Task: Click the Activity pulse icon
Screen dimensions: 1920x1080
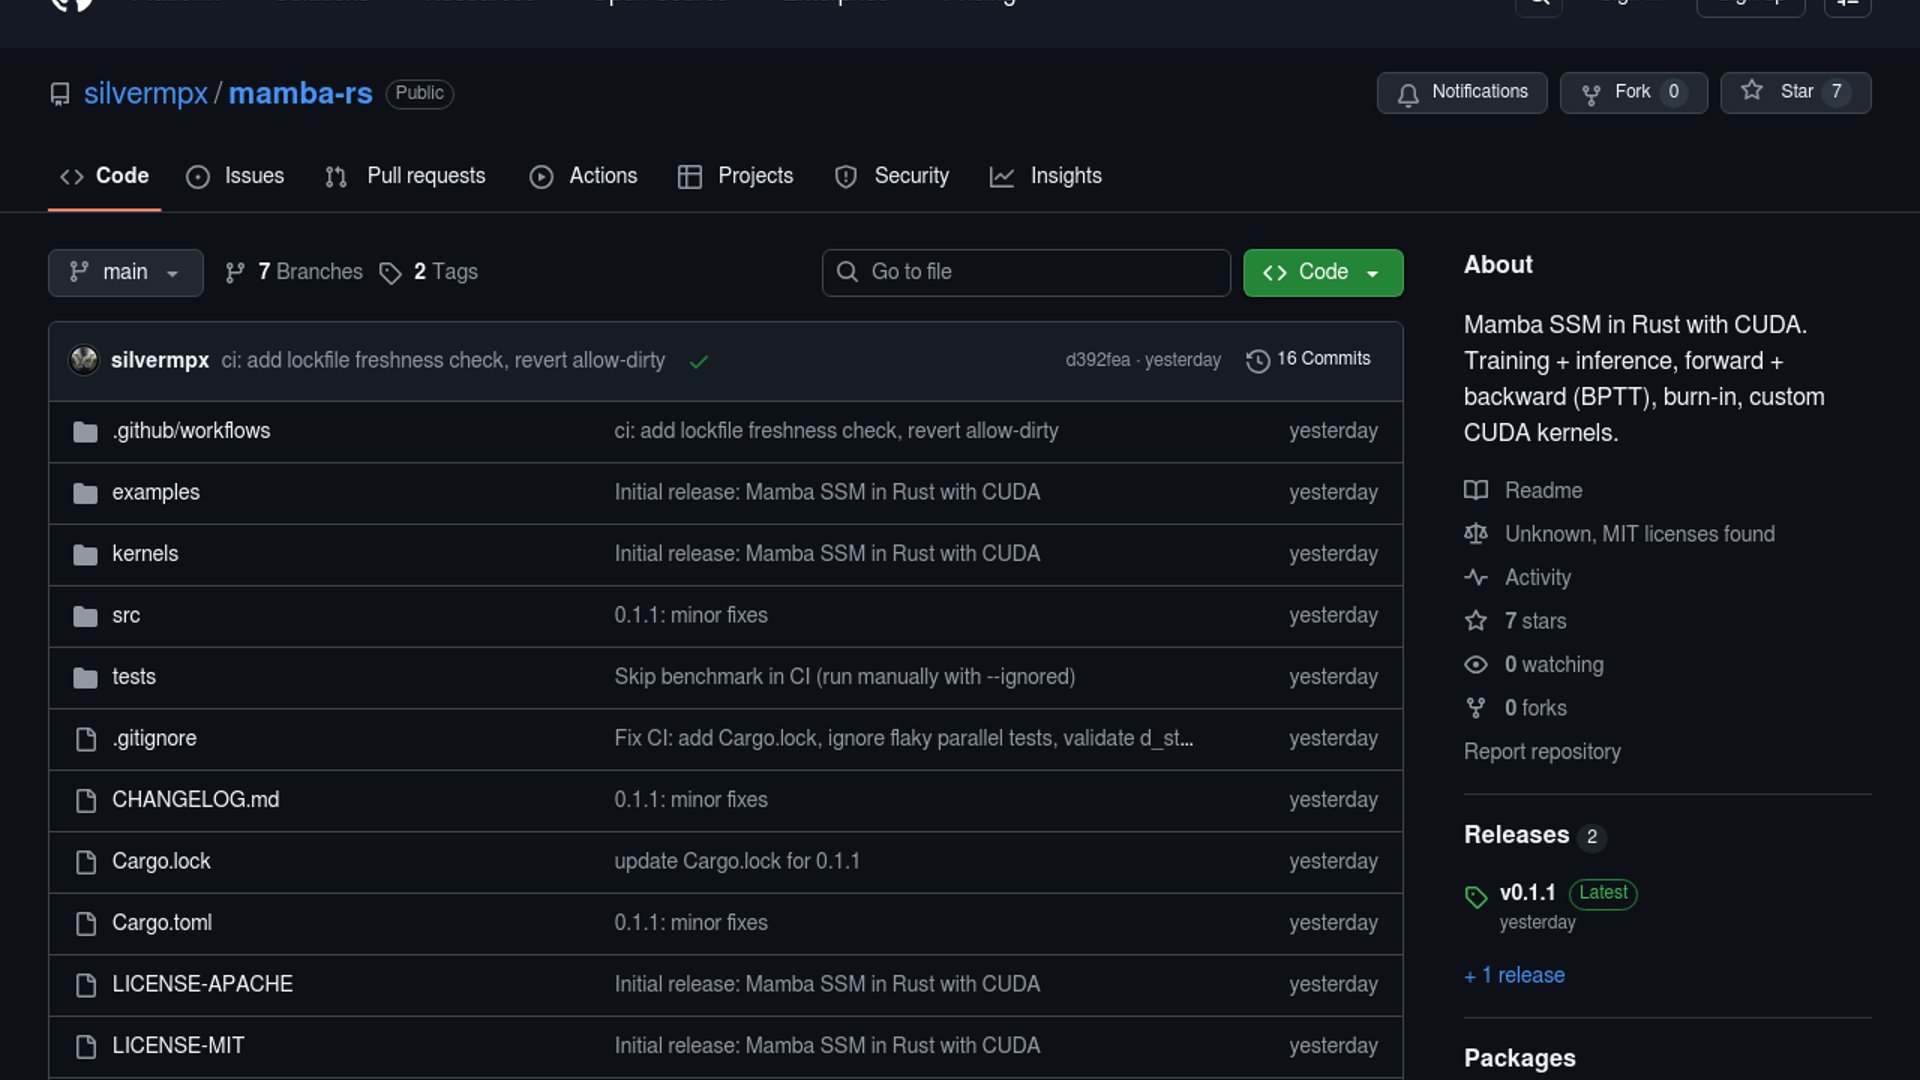Action: click(1476, 578)
